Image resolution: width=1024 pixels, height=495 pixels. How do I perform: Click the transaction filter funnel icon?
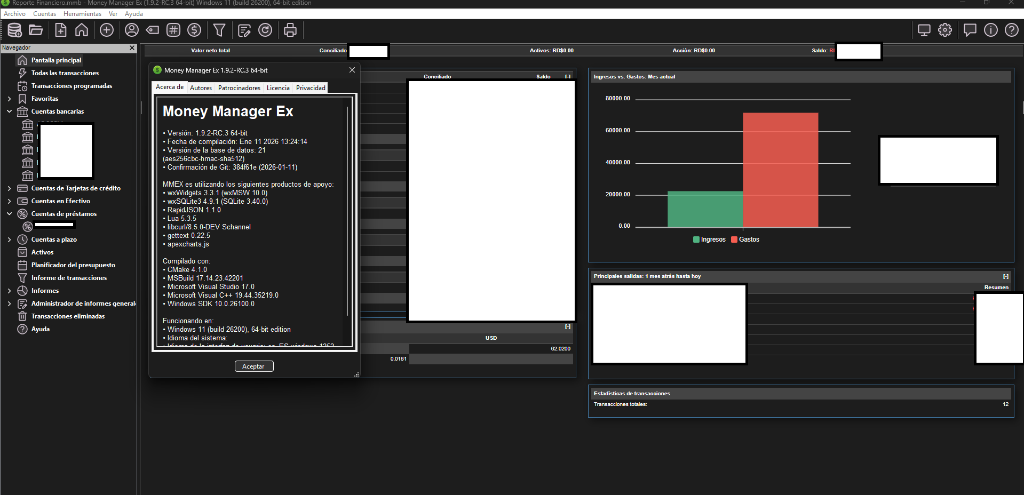click(219, 30)
